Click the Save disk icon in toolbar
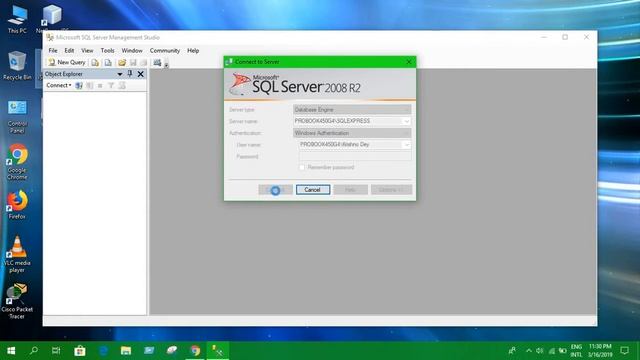 [x=133, y=62]
